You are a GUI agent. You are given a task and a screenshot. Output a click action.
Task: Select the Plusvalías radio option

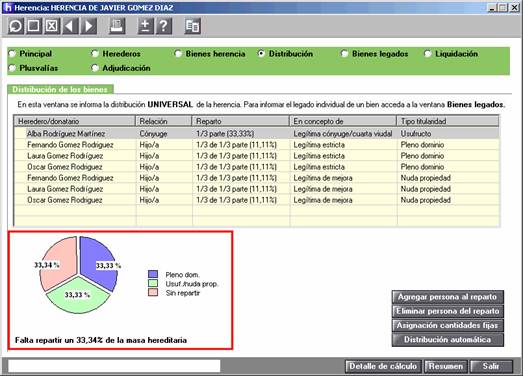[x=12, y=68]
